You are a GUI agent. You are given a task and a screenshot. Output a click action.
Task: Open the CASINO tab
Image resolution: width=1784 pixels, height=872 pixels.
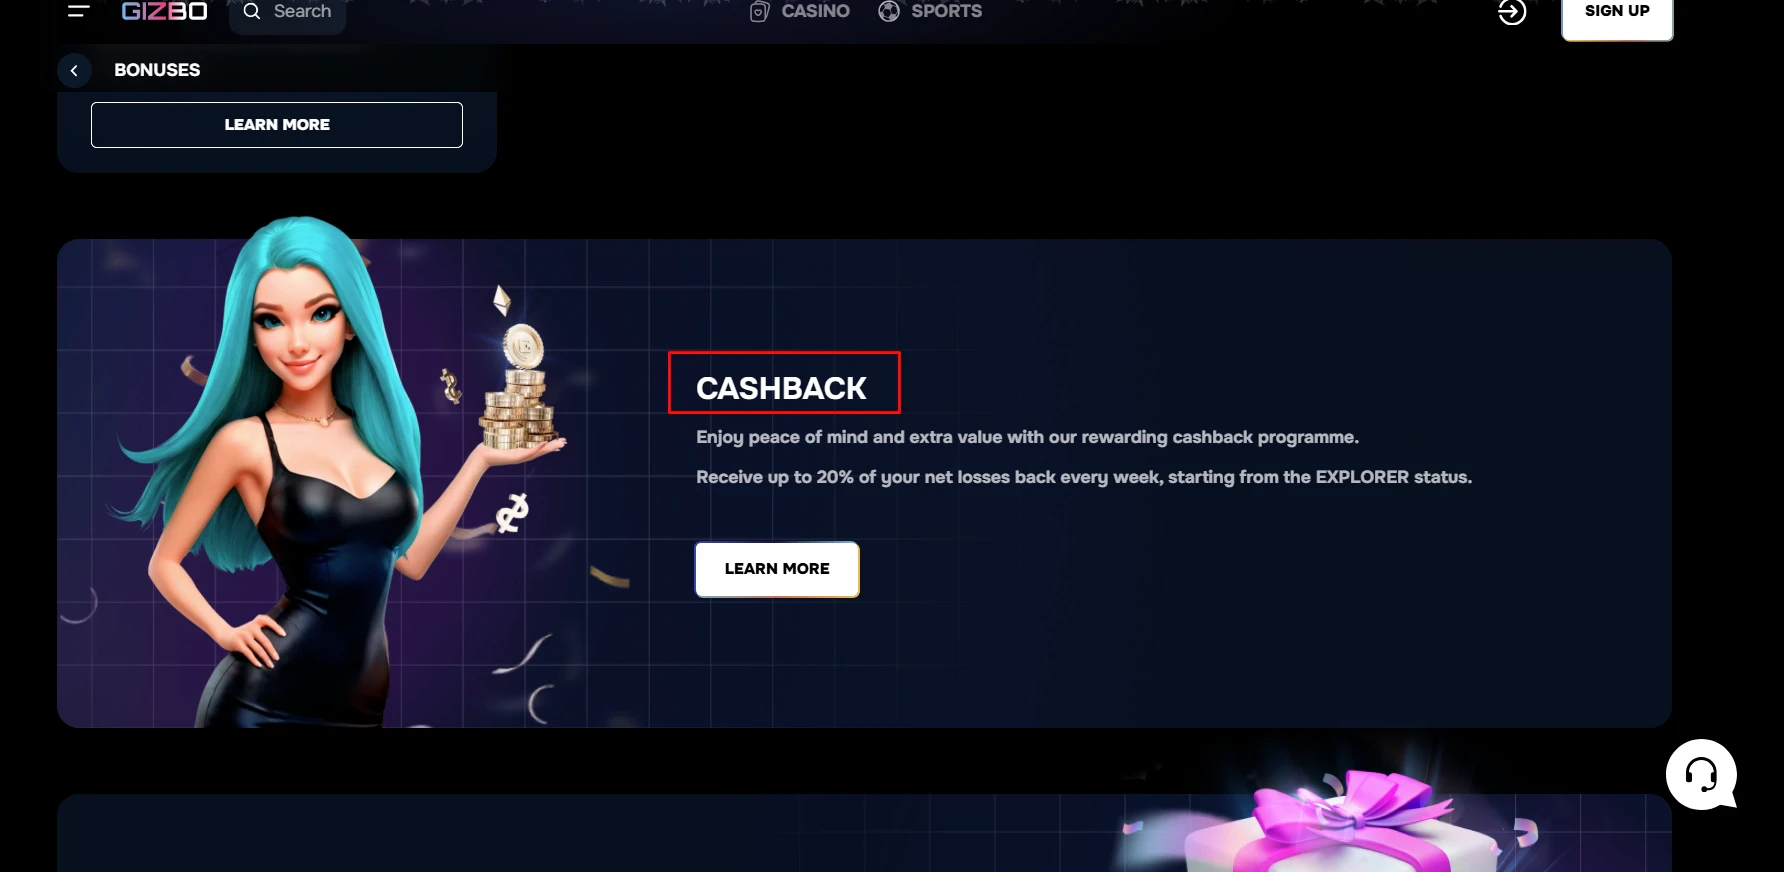click(800, 11)
